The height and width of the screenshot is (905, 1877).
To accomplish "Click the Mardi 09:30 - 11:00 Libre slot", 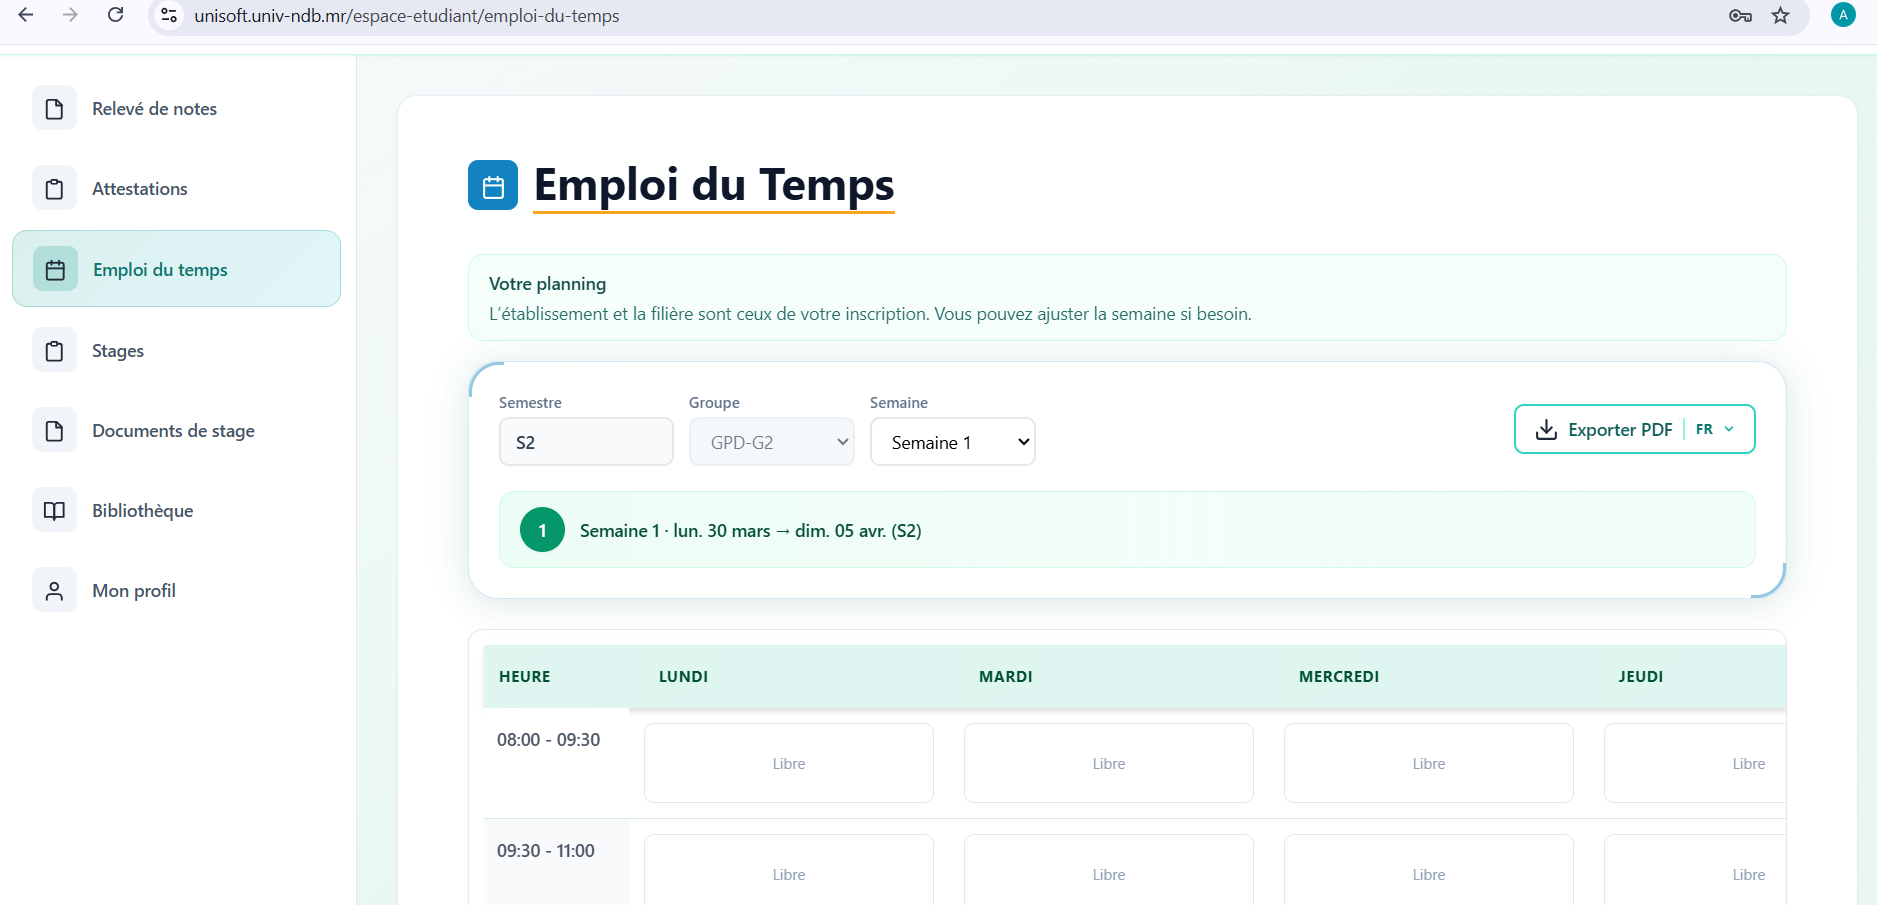I will (x=1109, y=870).
